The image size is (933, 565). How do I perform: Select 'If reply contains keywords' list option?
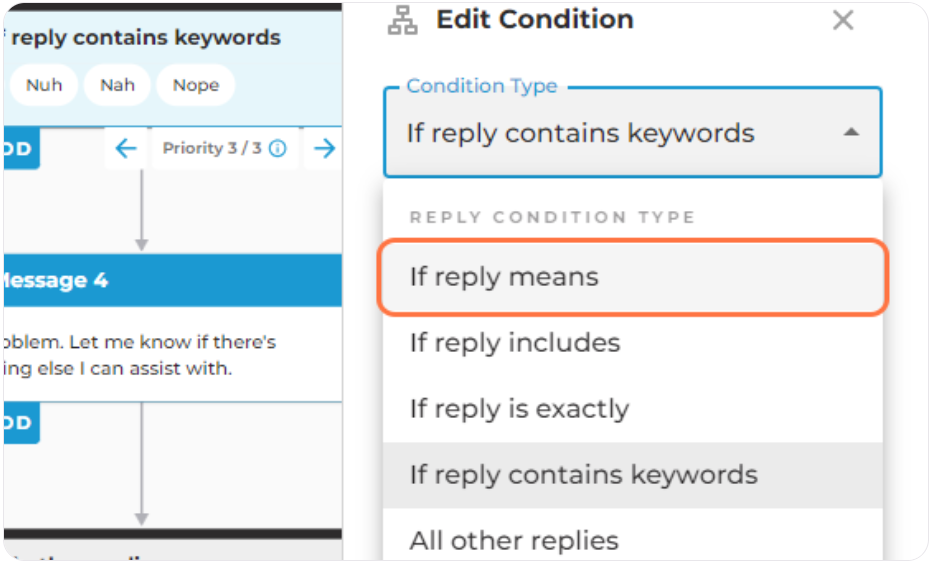click(x=633, y=475)
